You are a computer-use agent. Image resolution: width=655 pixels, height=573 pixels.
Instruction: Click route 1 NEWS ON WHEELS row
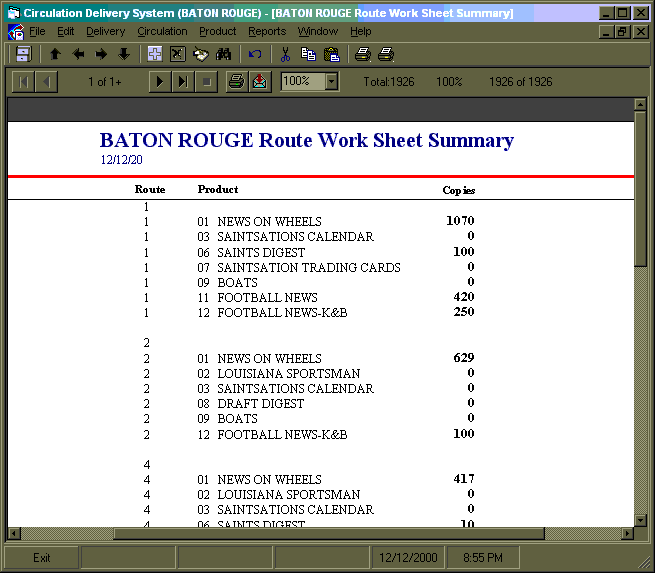point(309,221)
